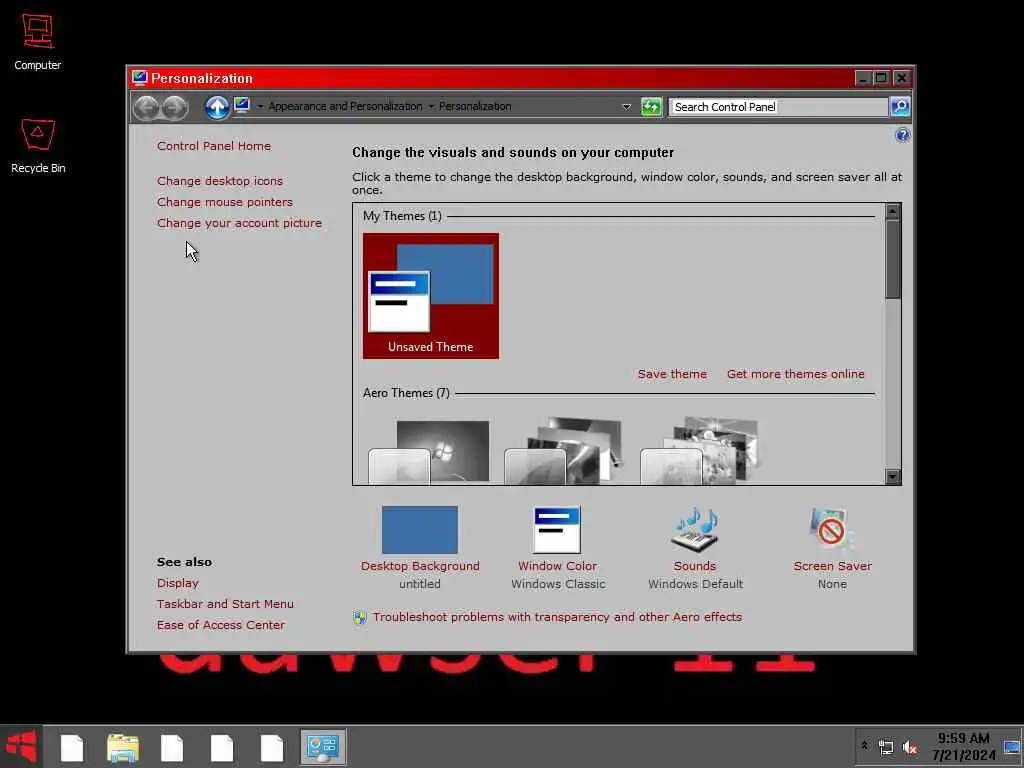Click the Screen Saver label text
The height and width of the screenshot is (768, 1024).
coord(832,566)
